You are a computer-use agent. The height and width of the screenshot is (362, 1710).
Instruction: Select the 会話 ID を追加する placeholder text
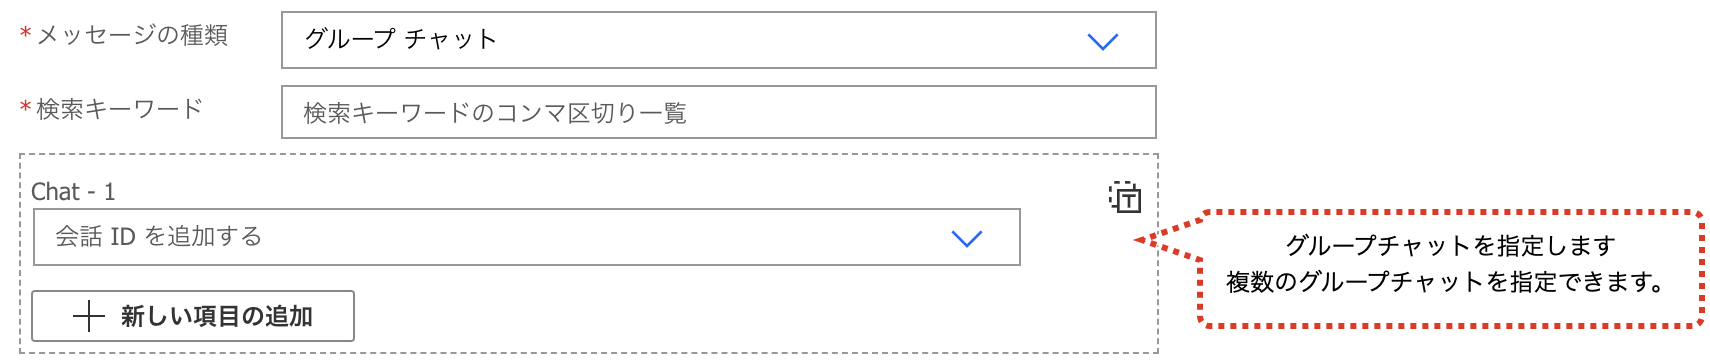(158, 237)
